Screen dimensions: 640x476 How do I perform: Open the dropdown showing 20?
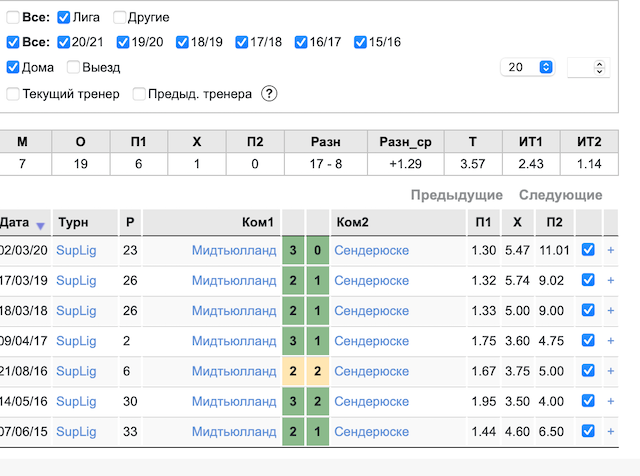tap(527, 67)
